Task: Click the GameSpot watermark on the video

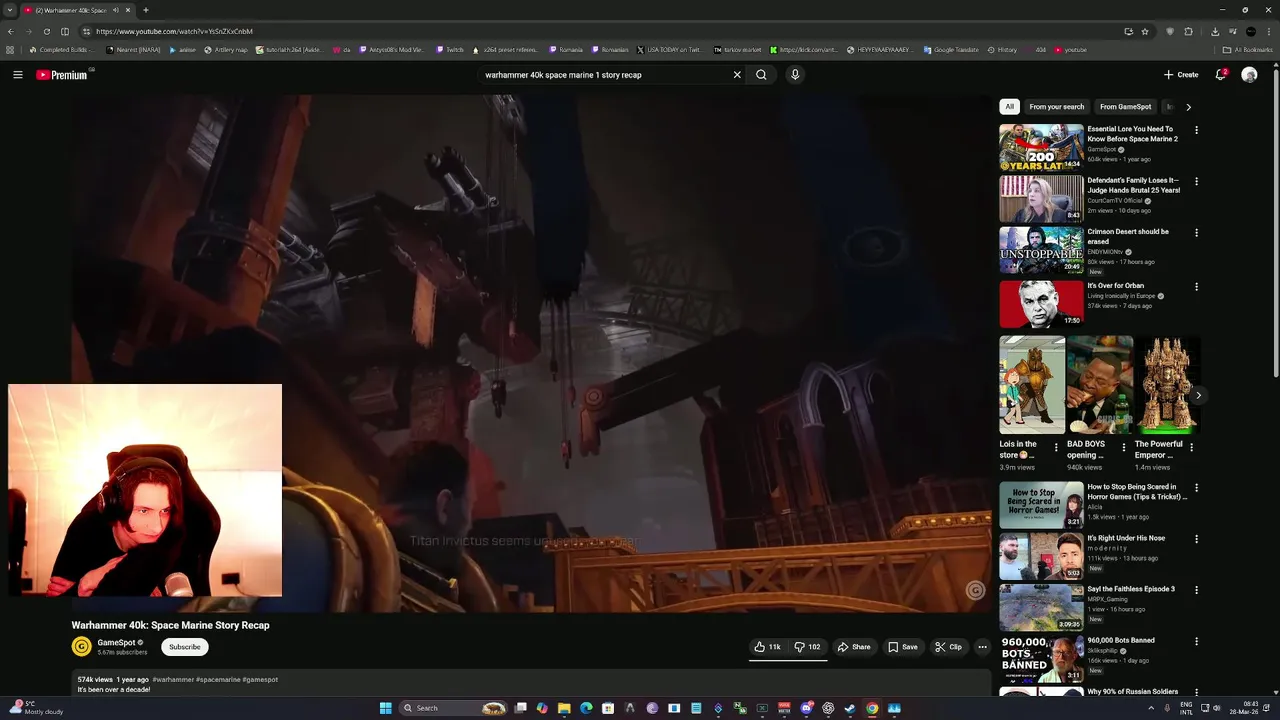Action: (975, 590)
